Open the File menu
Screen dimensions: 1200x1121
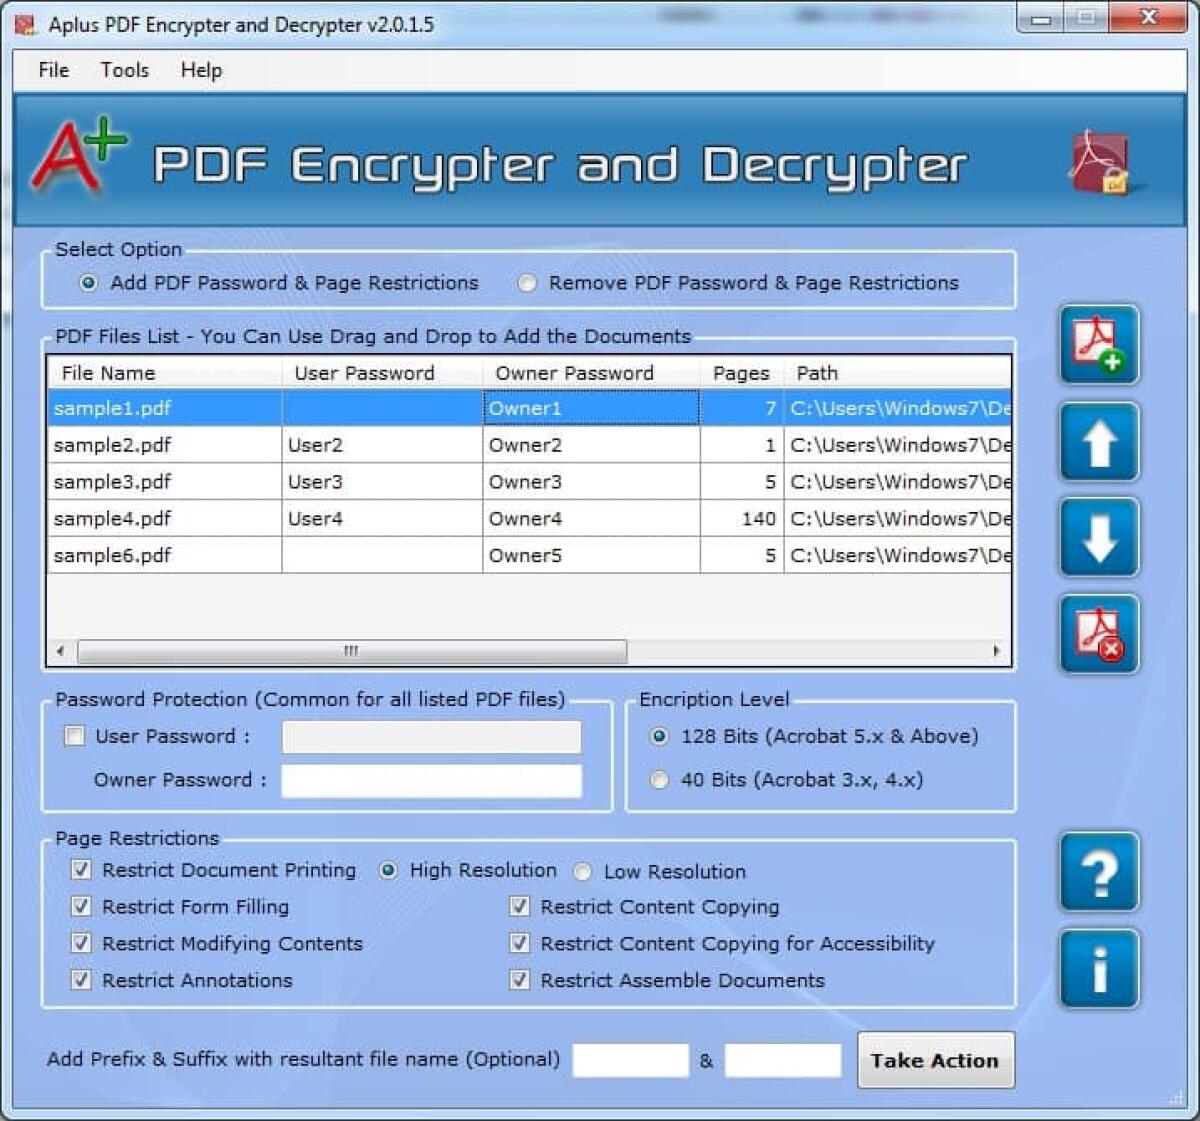coord(51,70)
